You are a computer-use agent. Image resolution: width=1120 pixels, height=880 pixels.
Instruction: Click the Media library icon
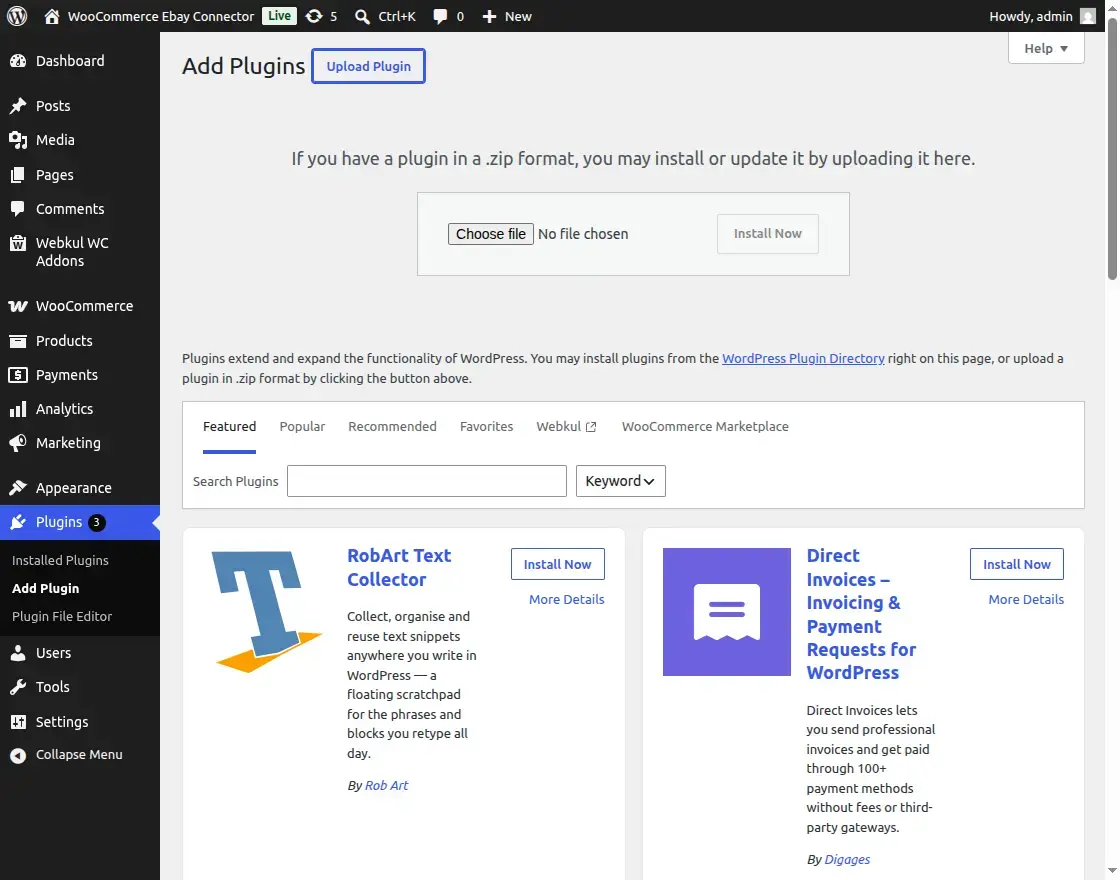tap(18, 140)
